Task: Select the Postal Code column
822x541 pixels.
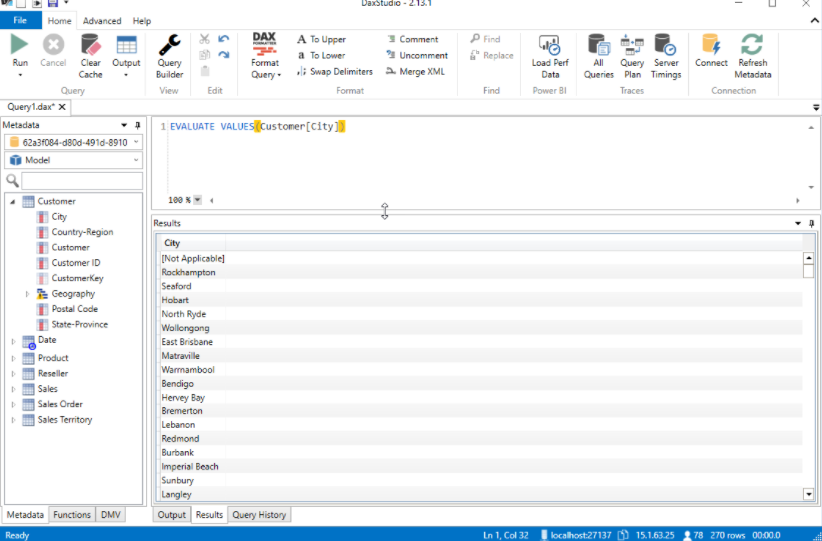Action: click(74, 309)
